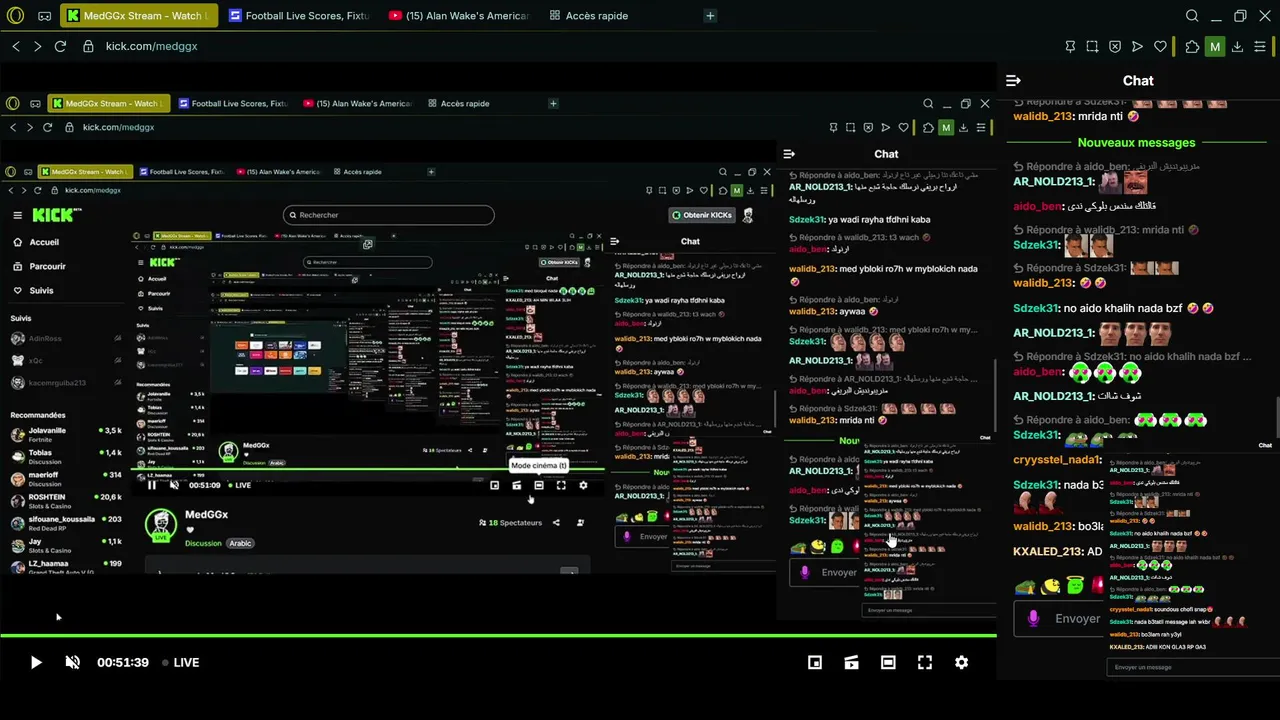Take a snapshot with the capture icon
The image size is (1280, 720).
pos(1092,46)
